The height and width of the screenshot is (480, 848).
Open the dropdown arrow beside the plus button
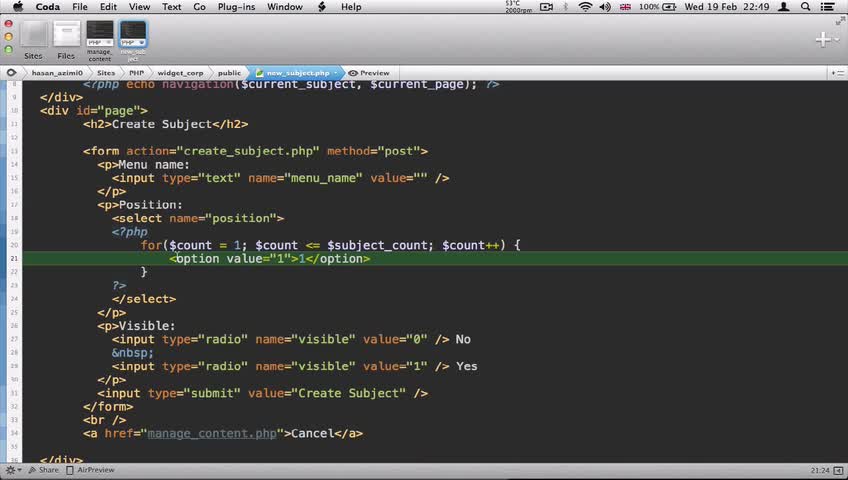(837, 39)
